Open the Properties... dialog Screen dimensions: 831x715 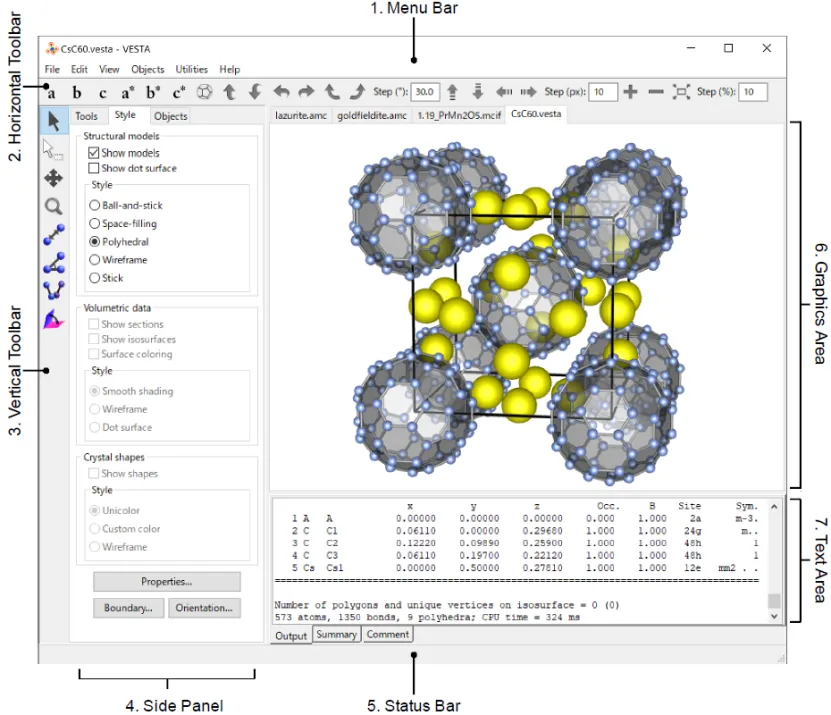tap(167, 581)
